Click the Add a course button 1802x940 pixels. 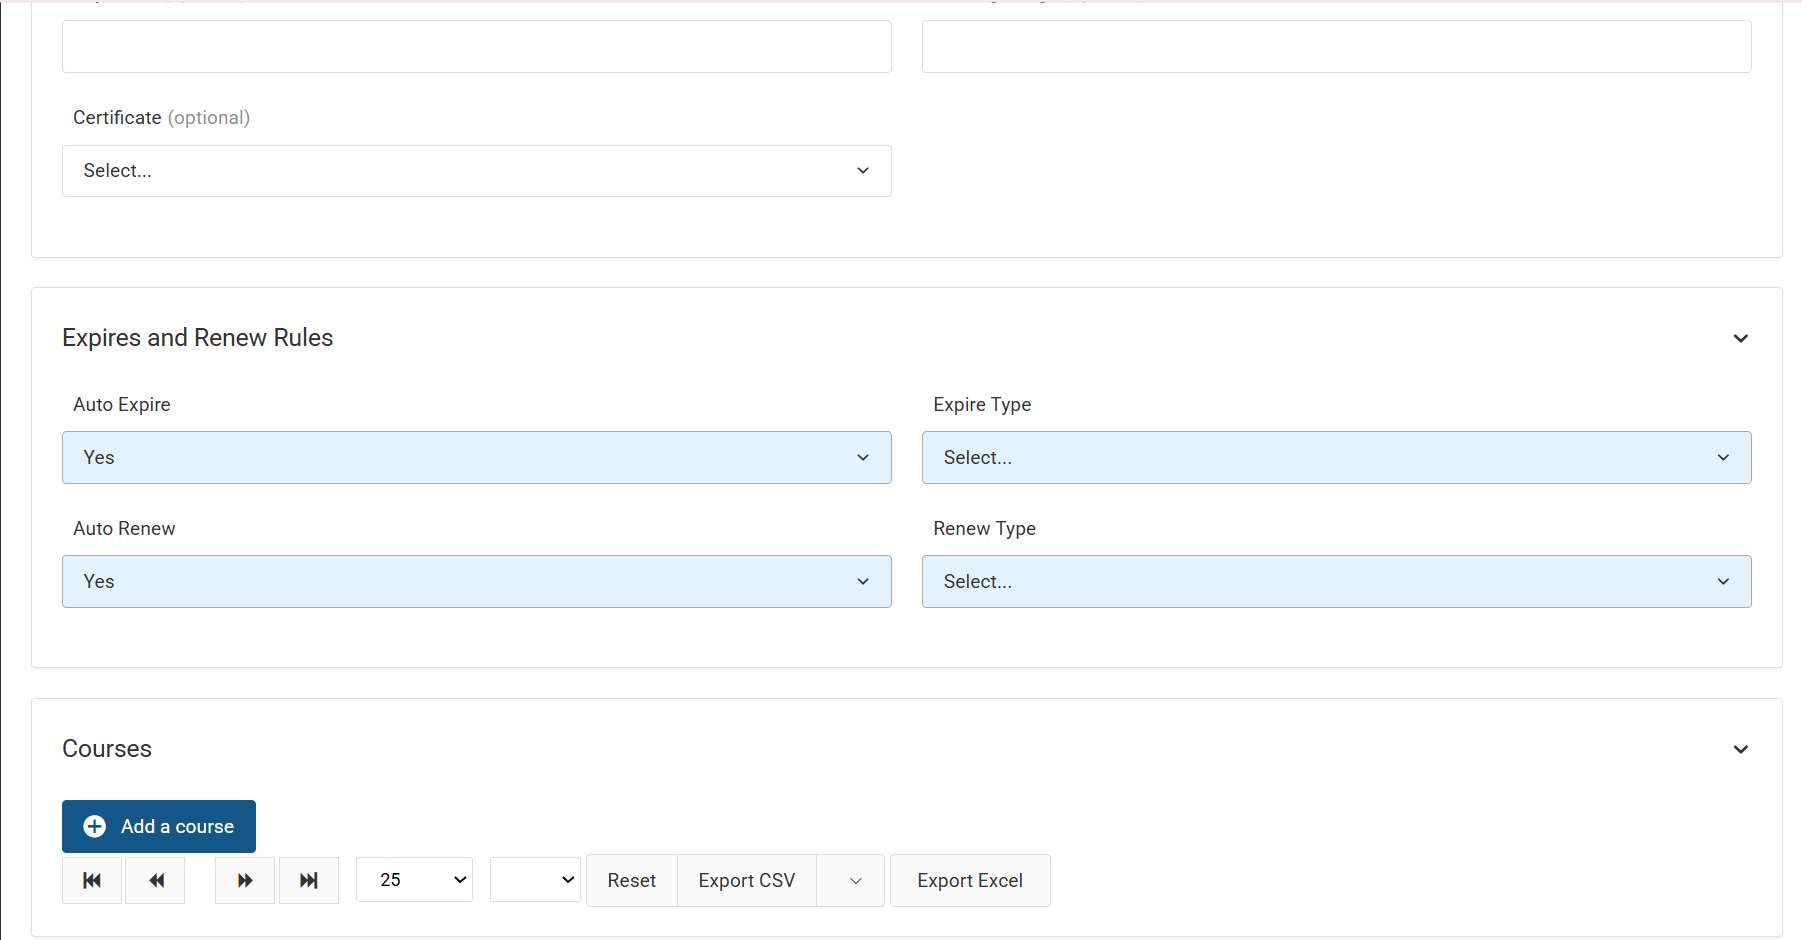coord(159,826)
